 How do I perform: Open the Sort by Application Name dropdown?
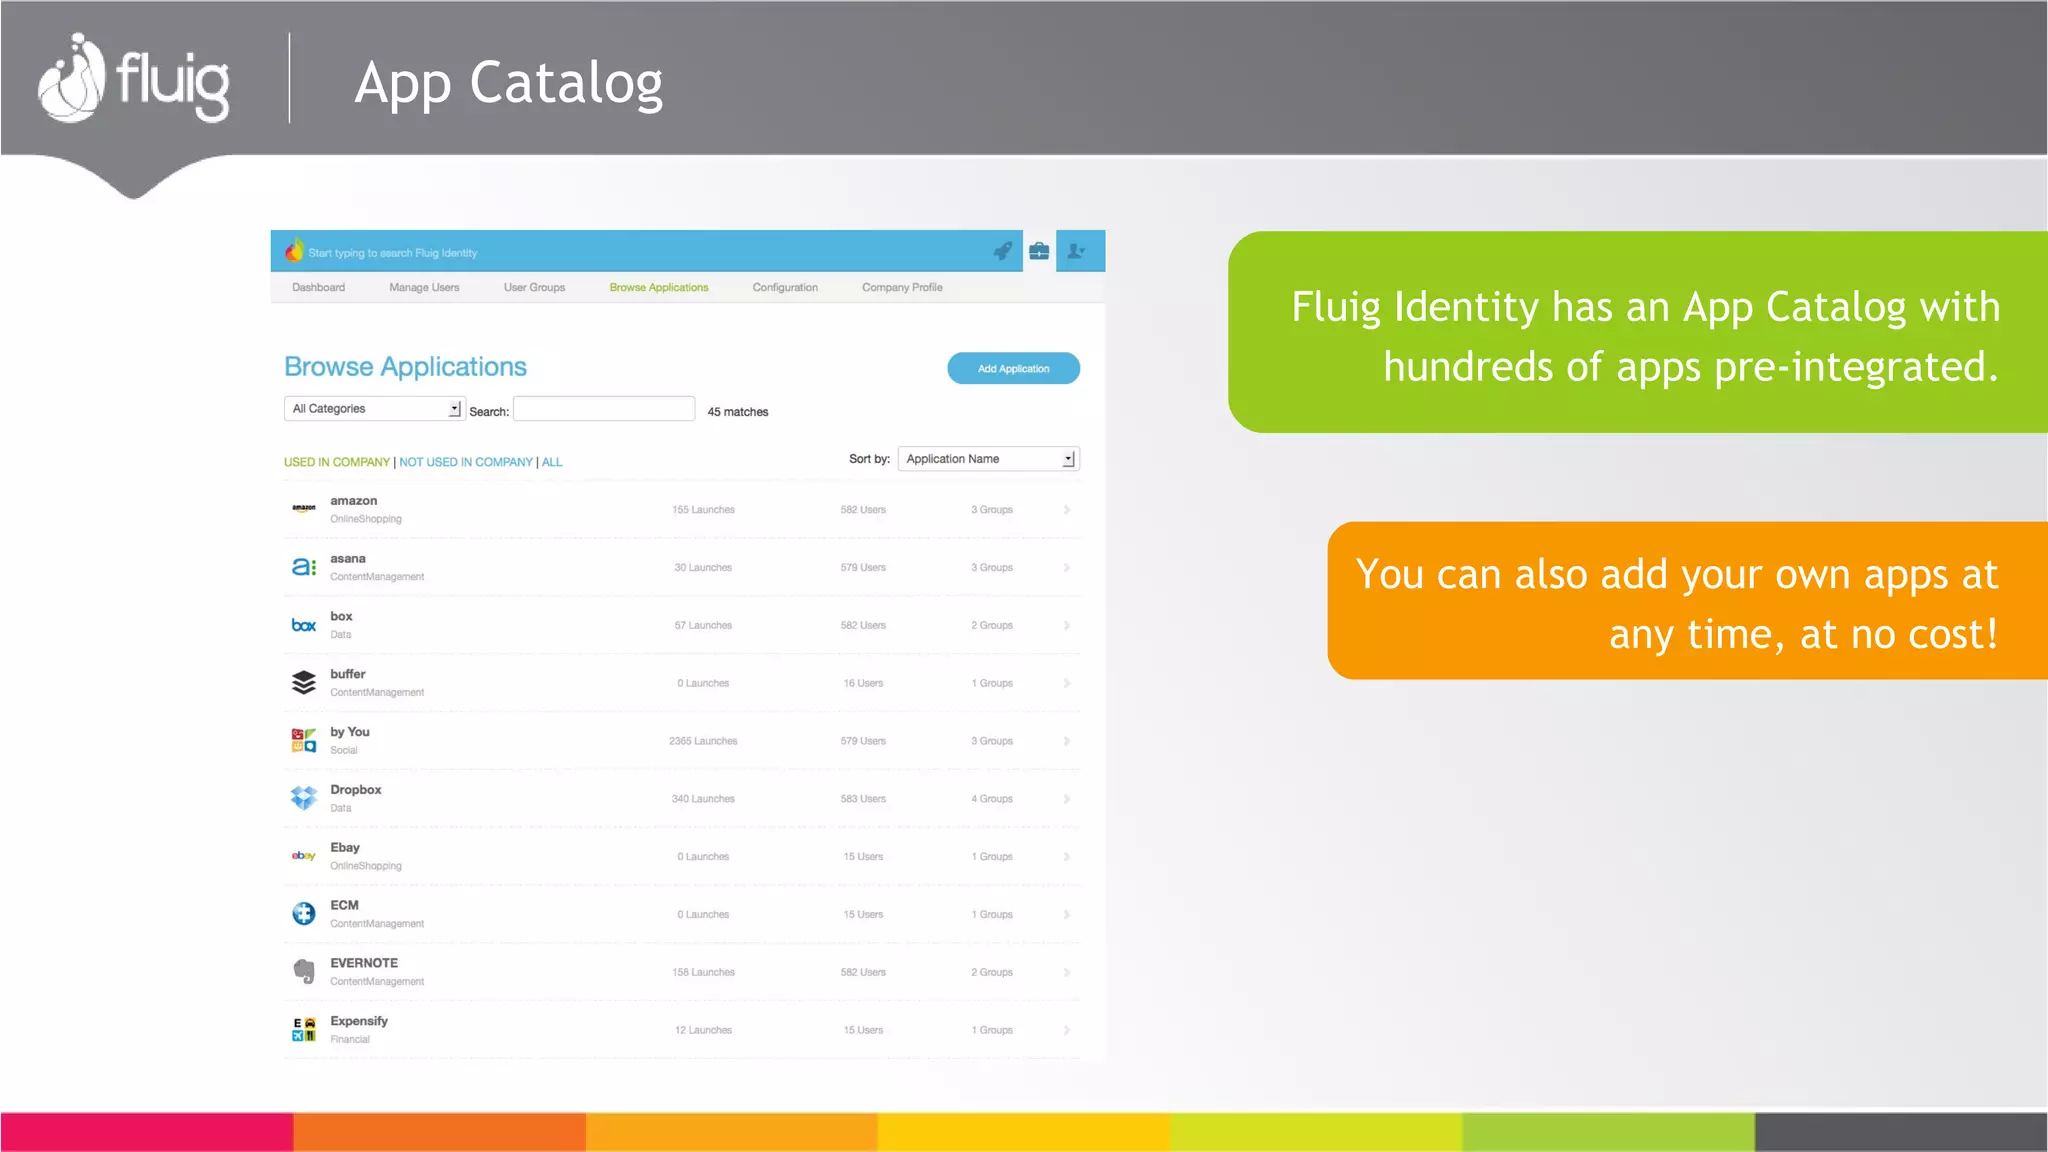988,458
